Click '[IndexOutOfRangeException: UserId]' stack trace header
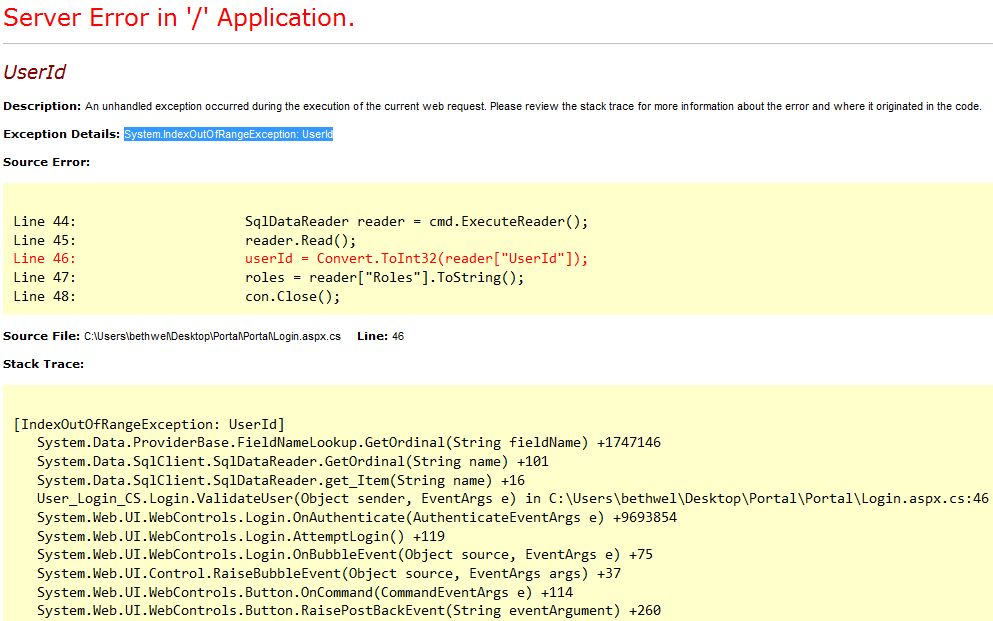The width and height of the screenshot is (993, 621). point(149,424)
